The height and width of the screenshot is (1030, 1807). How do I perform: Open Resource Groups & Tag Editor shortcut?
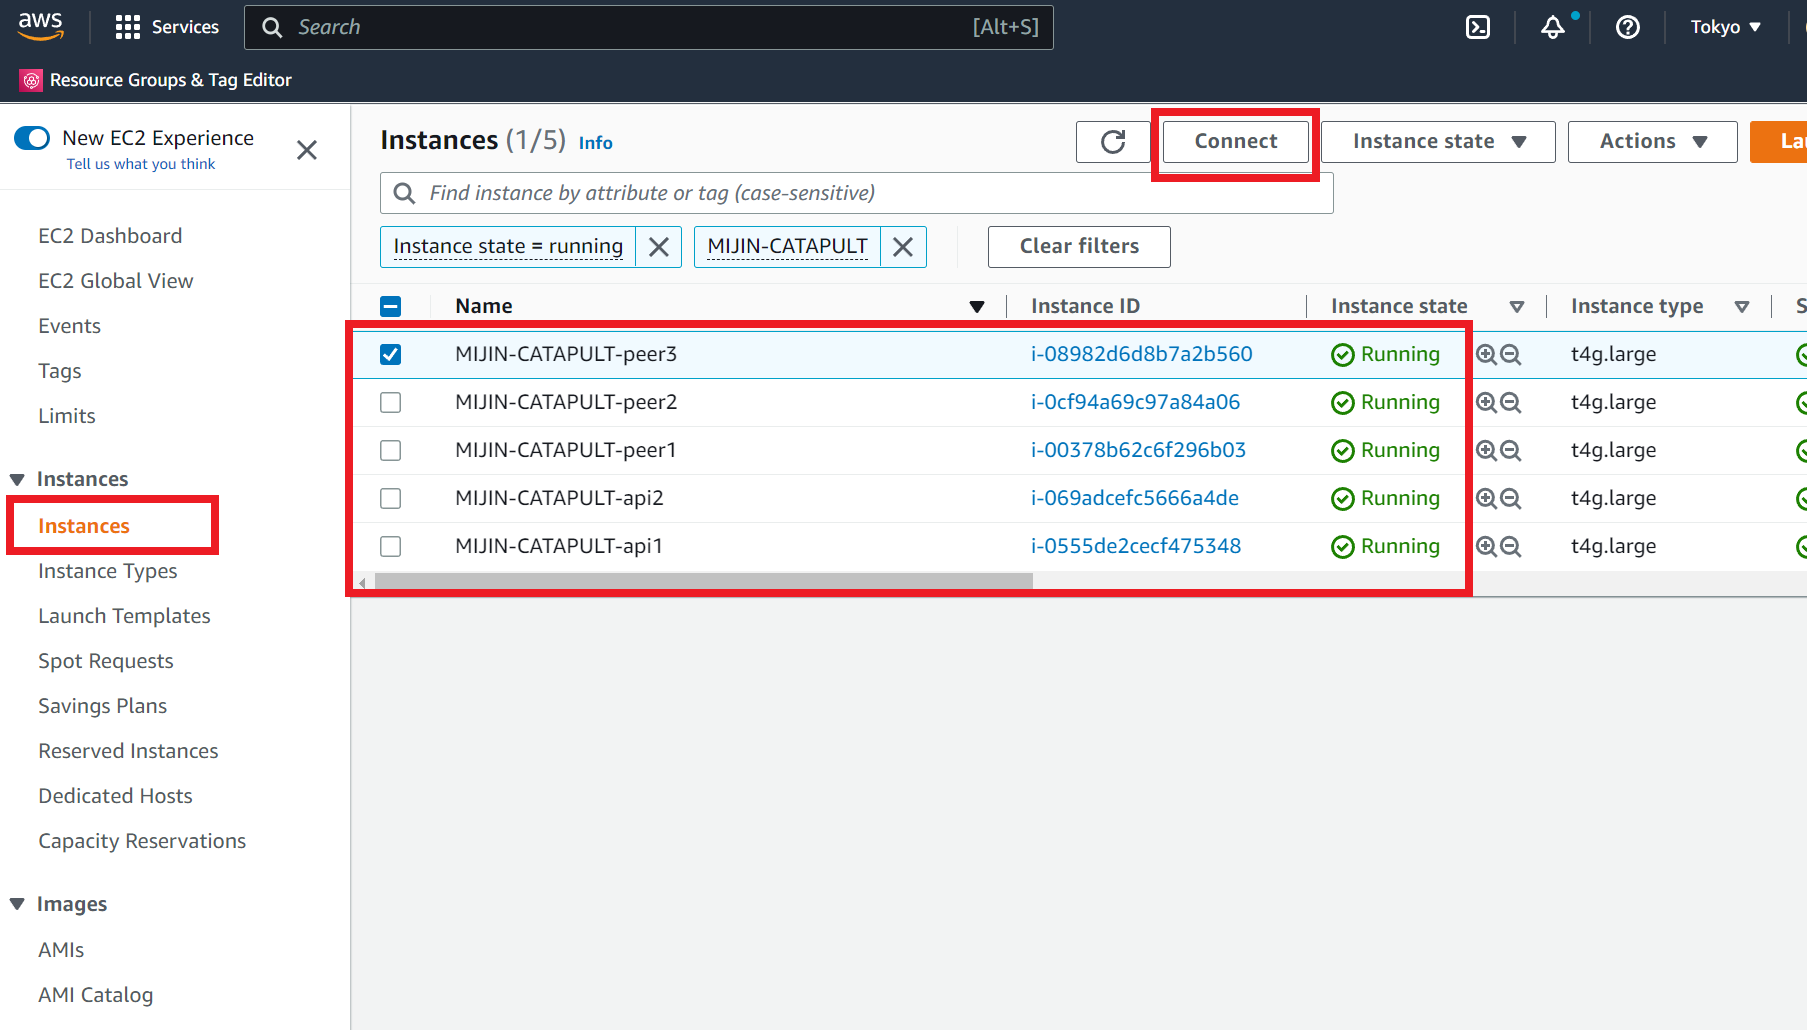click(x=156, y=80)
